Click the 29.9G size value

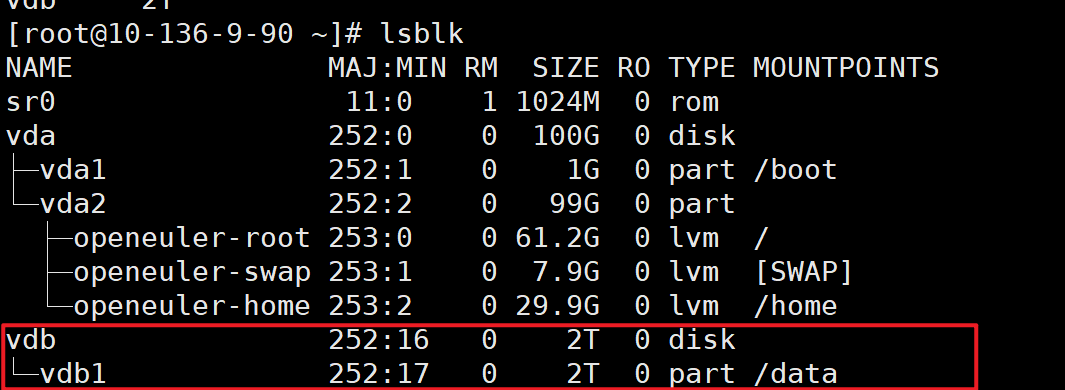coord(558,306)
